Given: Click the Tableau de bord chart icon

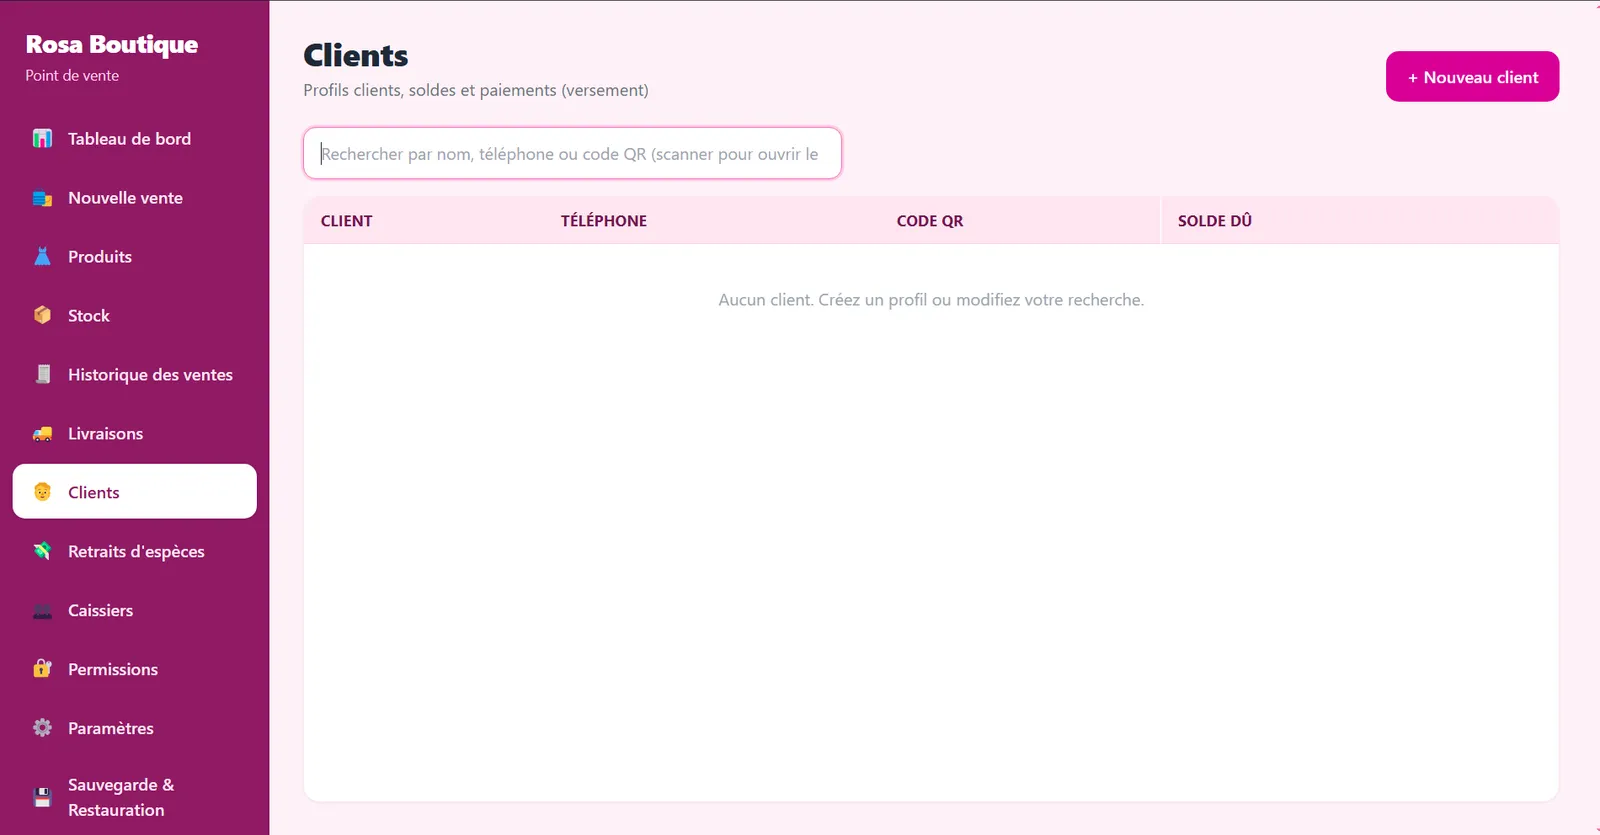Looking at the screenshot, I should (42, 139).
